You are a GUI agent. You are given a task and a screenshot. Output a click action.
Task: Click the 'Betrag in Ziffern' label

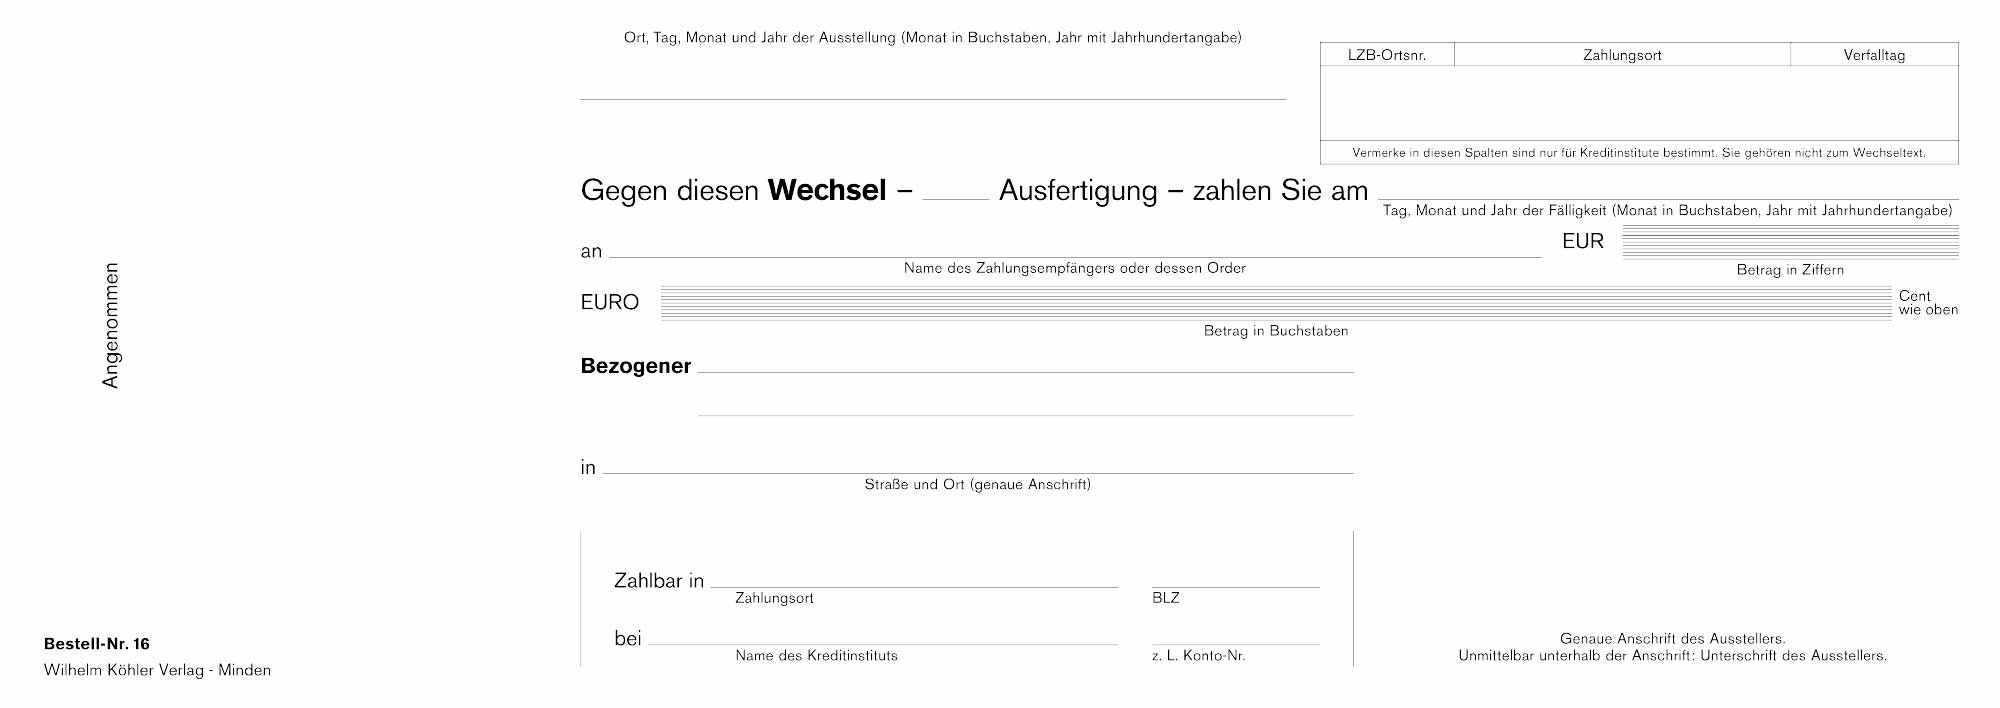point(1790,269)
